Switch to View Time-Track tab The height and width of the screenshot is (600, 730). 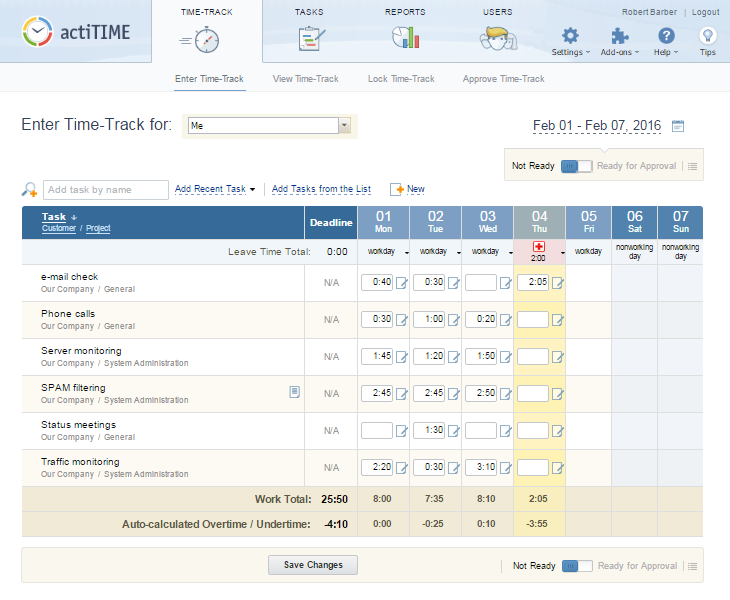pos(305,79)
